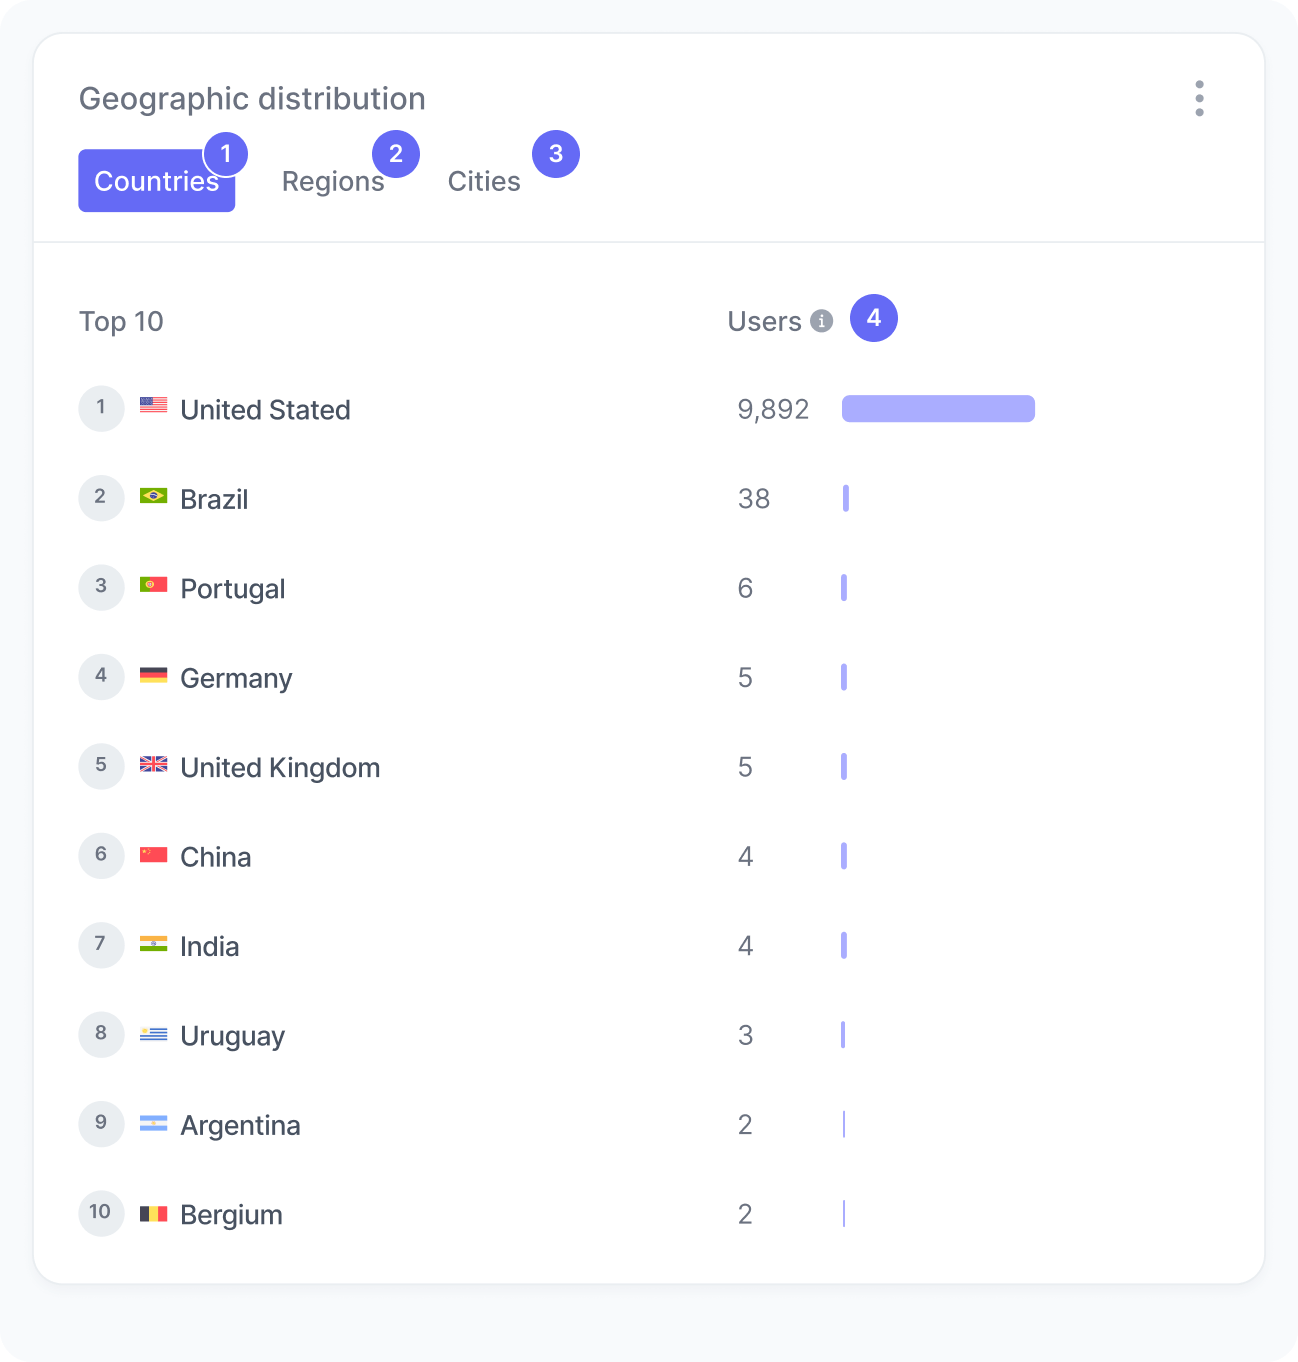Open the three-dot options menu
Image resolution: width=1298 pixels, height=1362 pixels.
pyautogui.click(x=1199, y=98)
